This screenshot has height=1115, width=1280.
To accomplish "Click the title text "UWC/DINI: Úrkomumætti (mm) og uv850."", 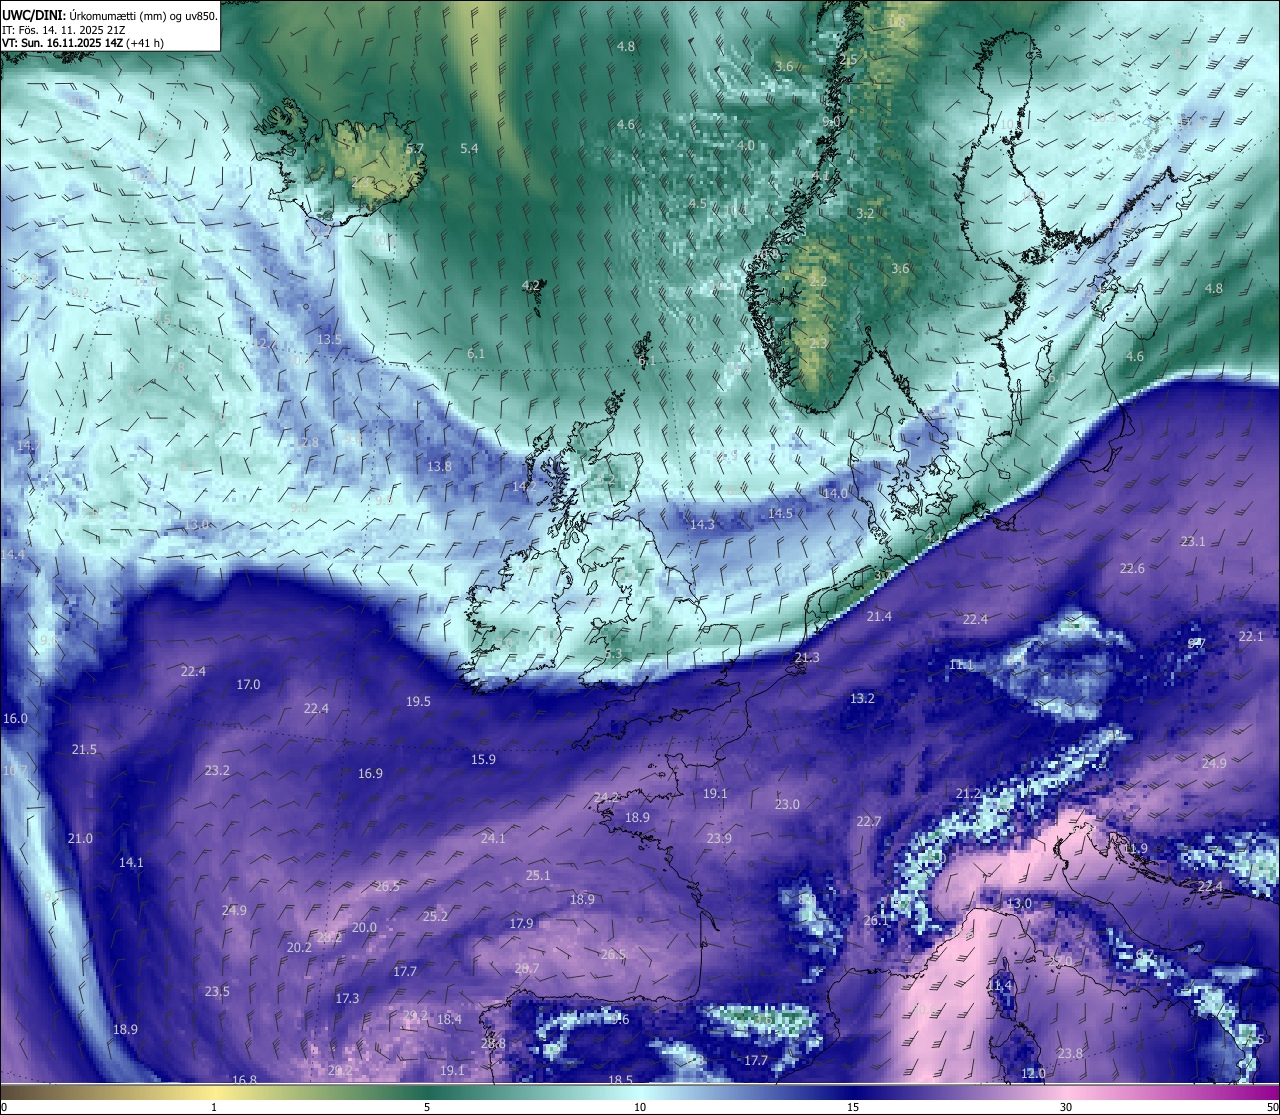I will [x=110, y=16].
